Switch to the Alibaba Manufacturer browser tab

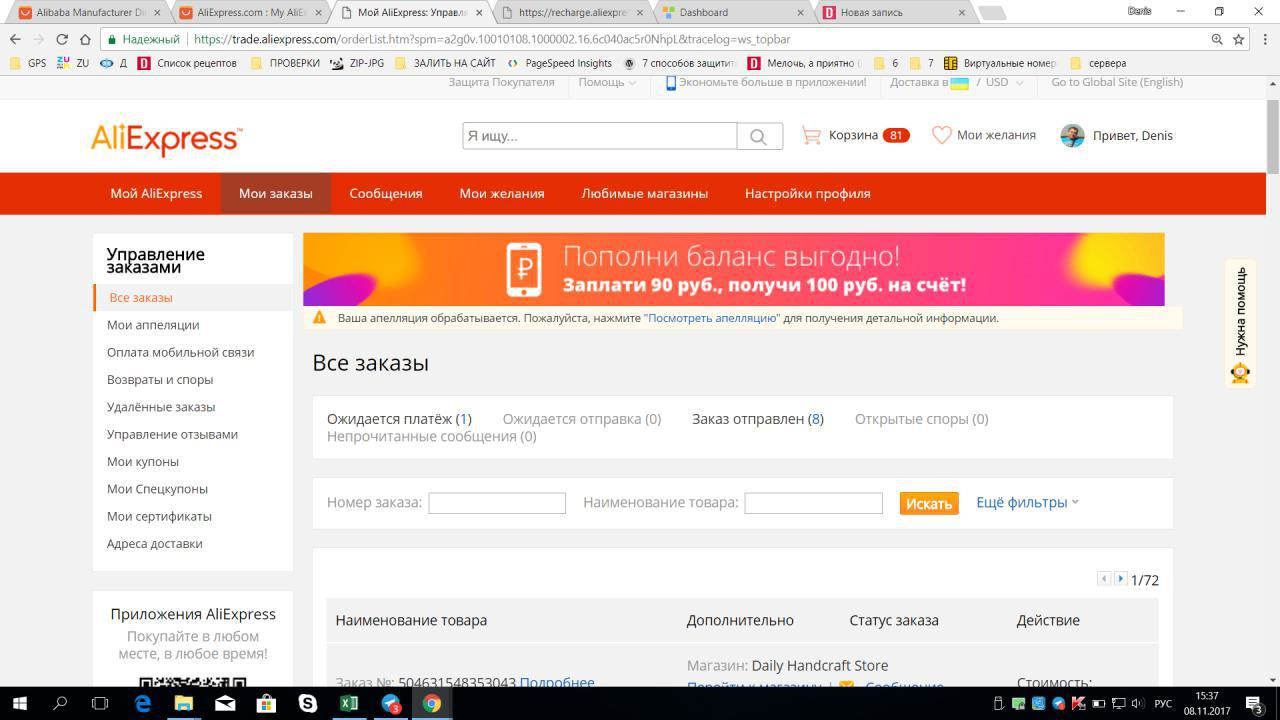click(88, 13)
